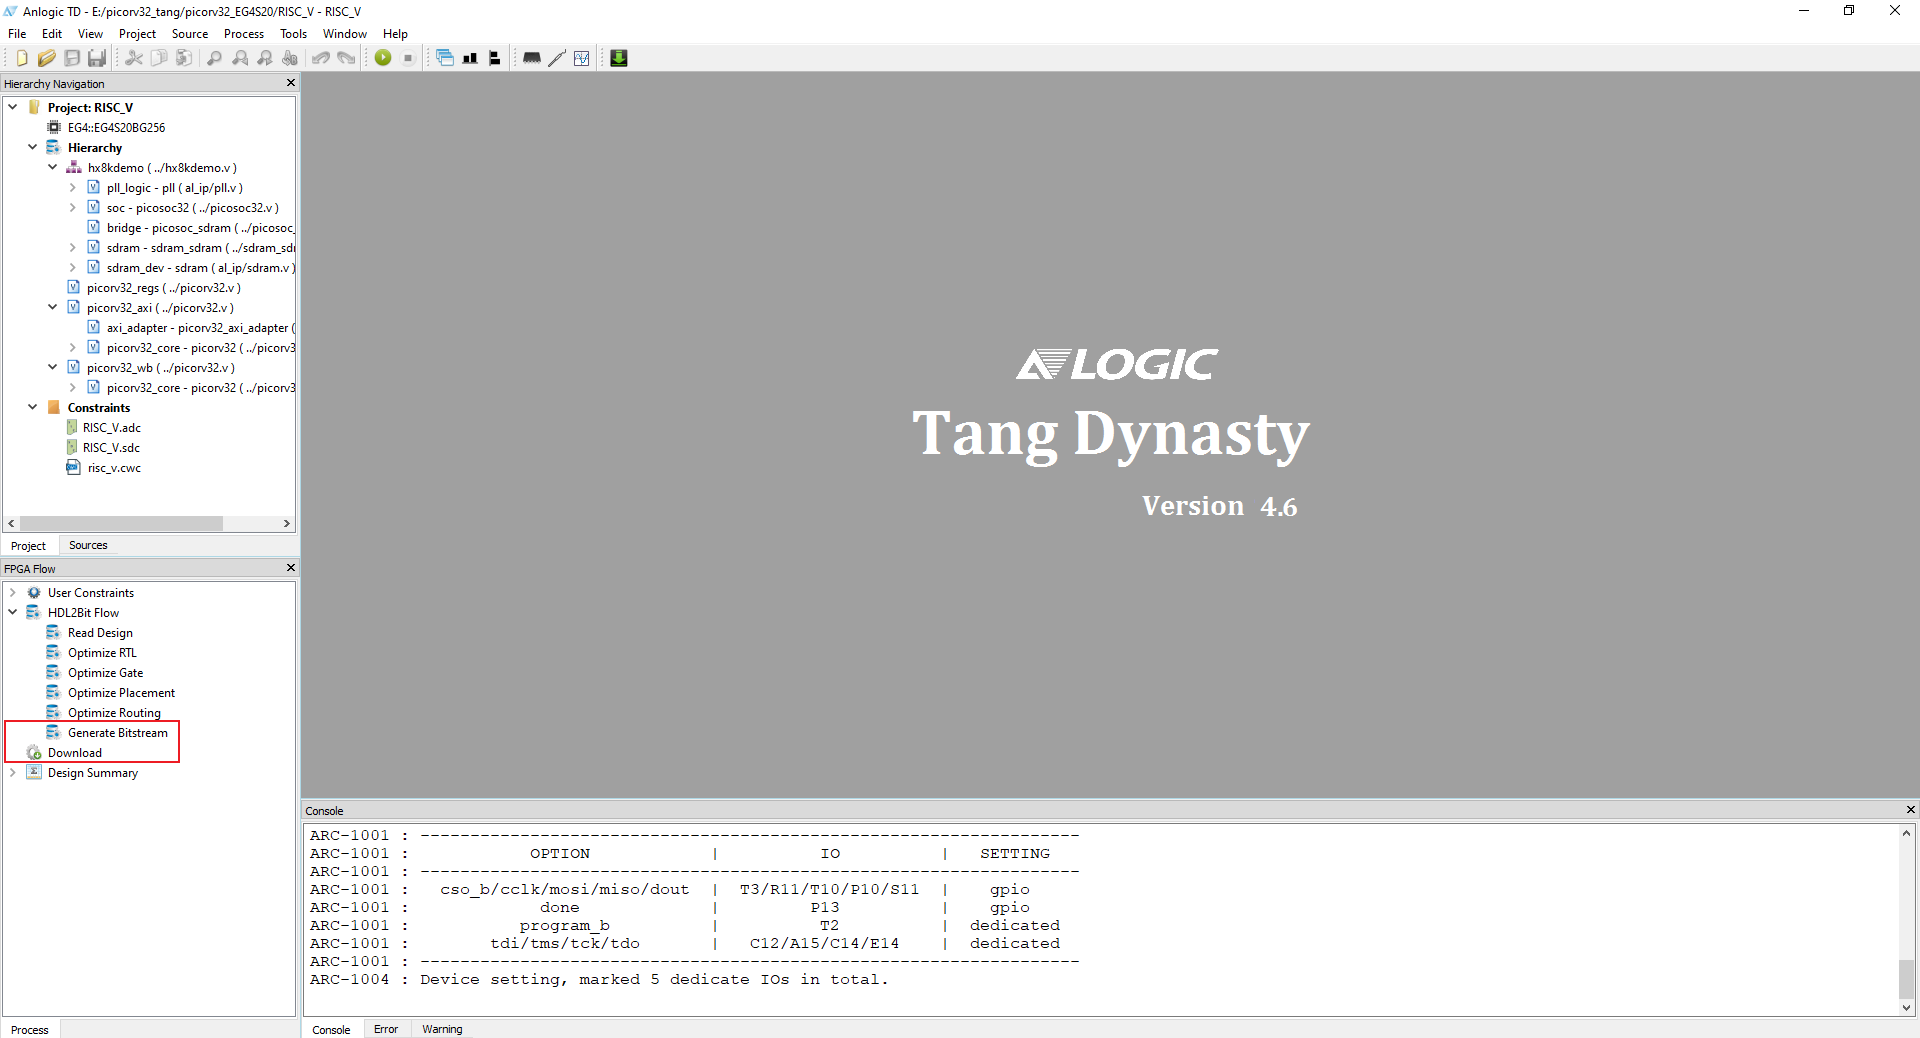Close the FPGA Flow panel

point(291,568)
